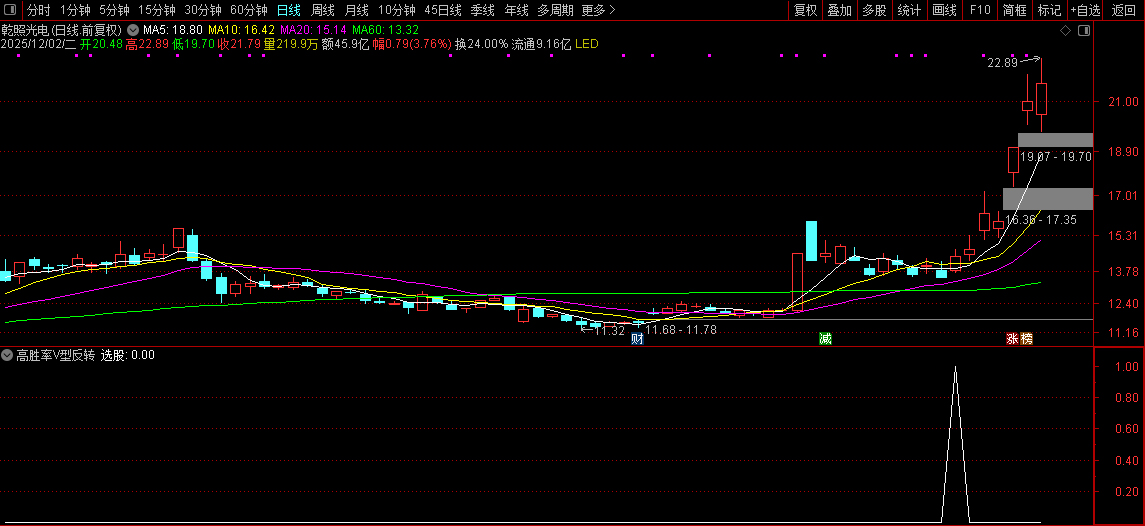Toggle the 简框 simple frame mode
Viewport: 1145px width, 526px height.
(1015, 10)
